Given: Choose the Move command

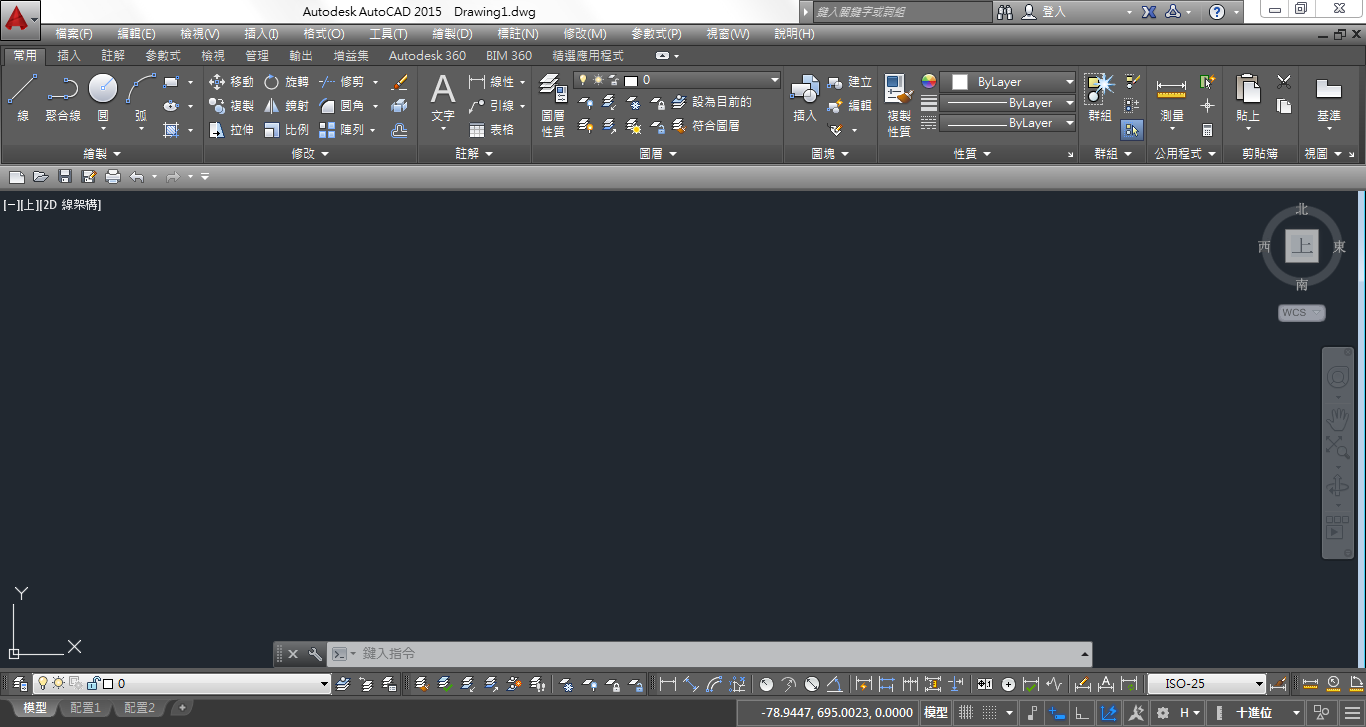Looking at the screenshot, I should click(x=230, y=81).
